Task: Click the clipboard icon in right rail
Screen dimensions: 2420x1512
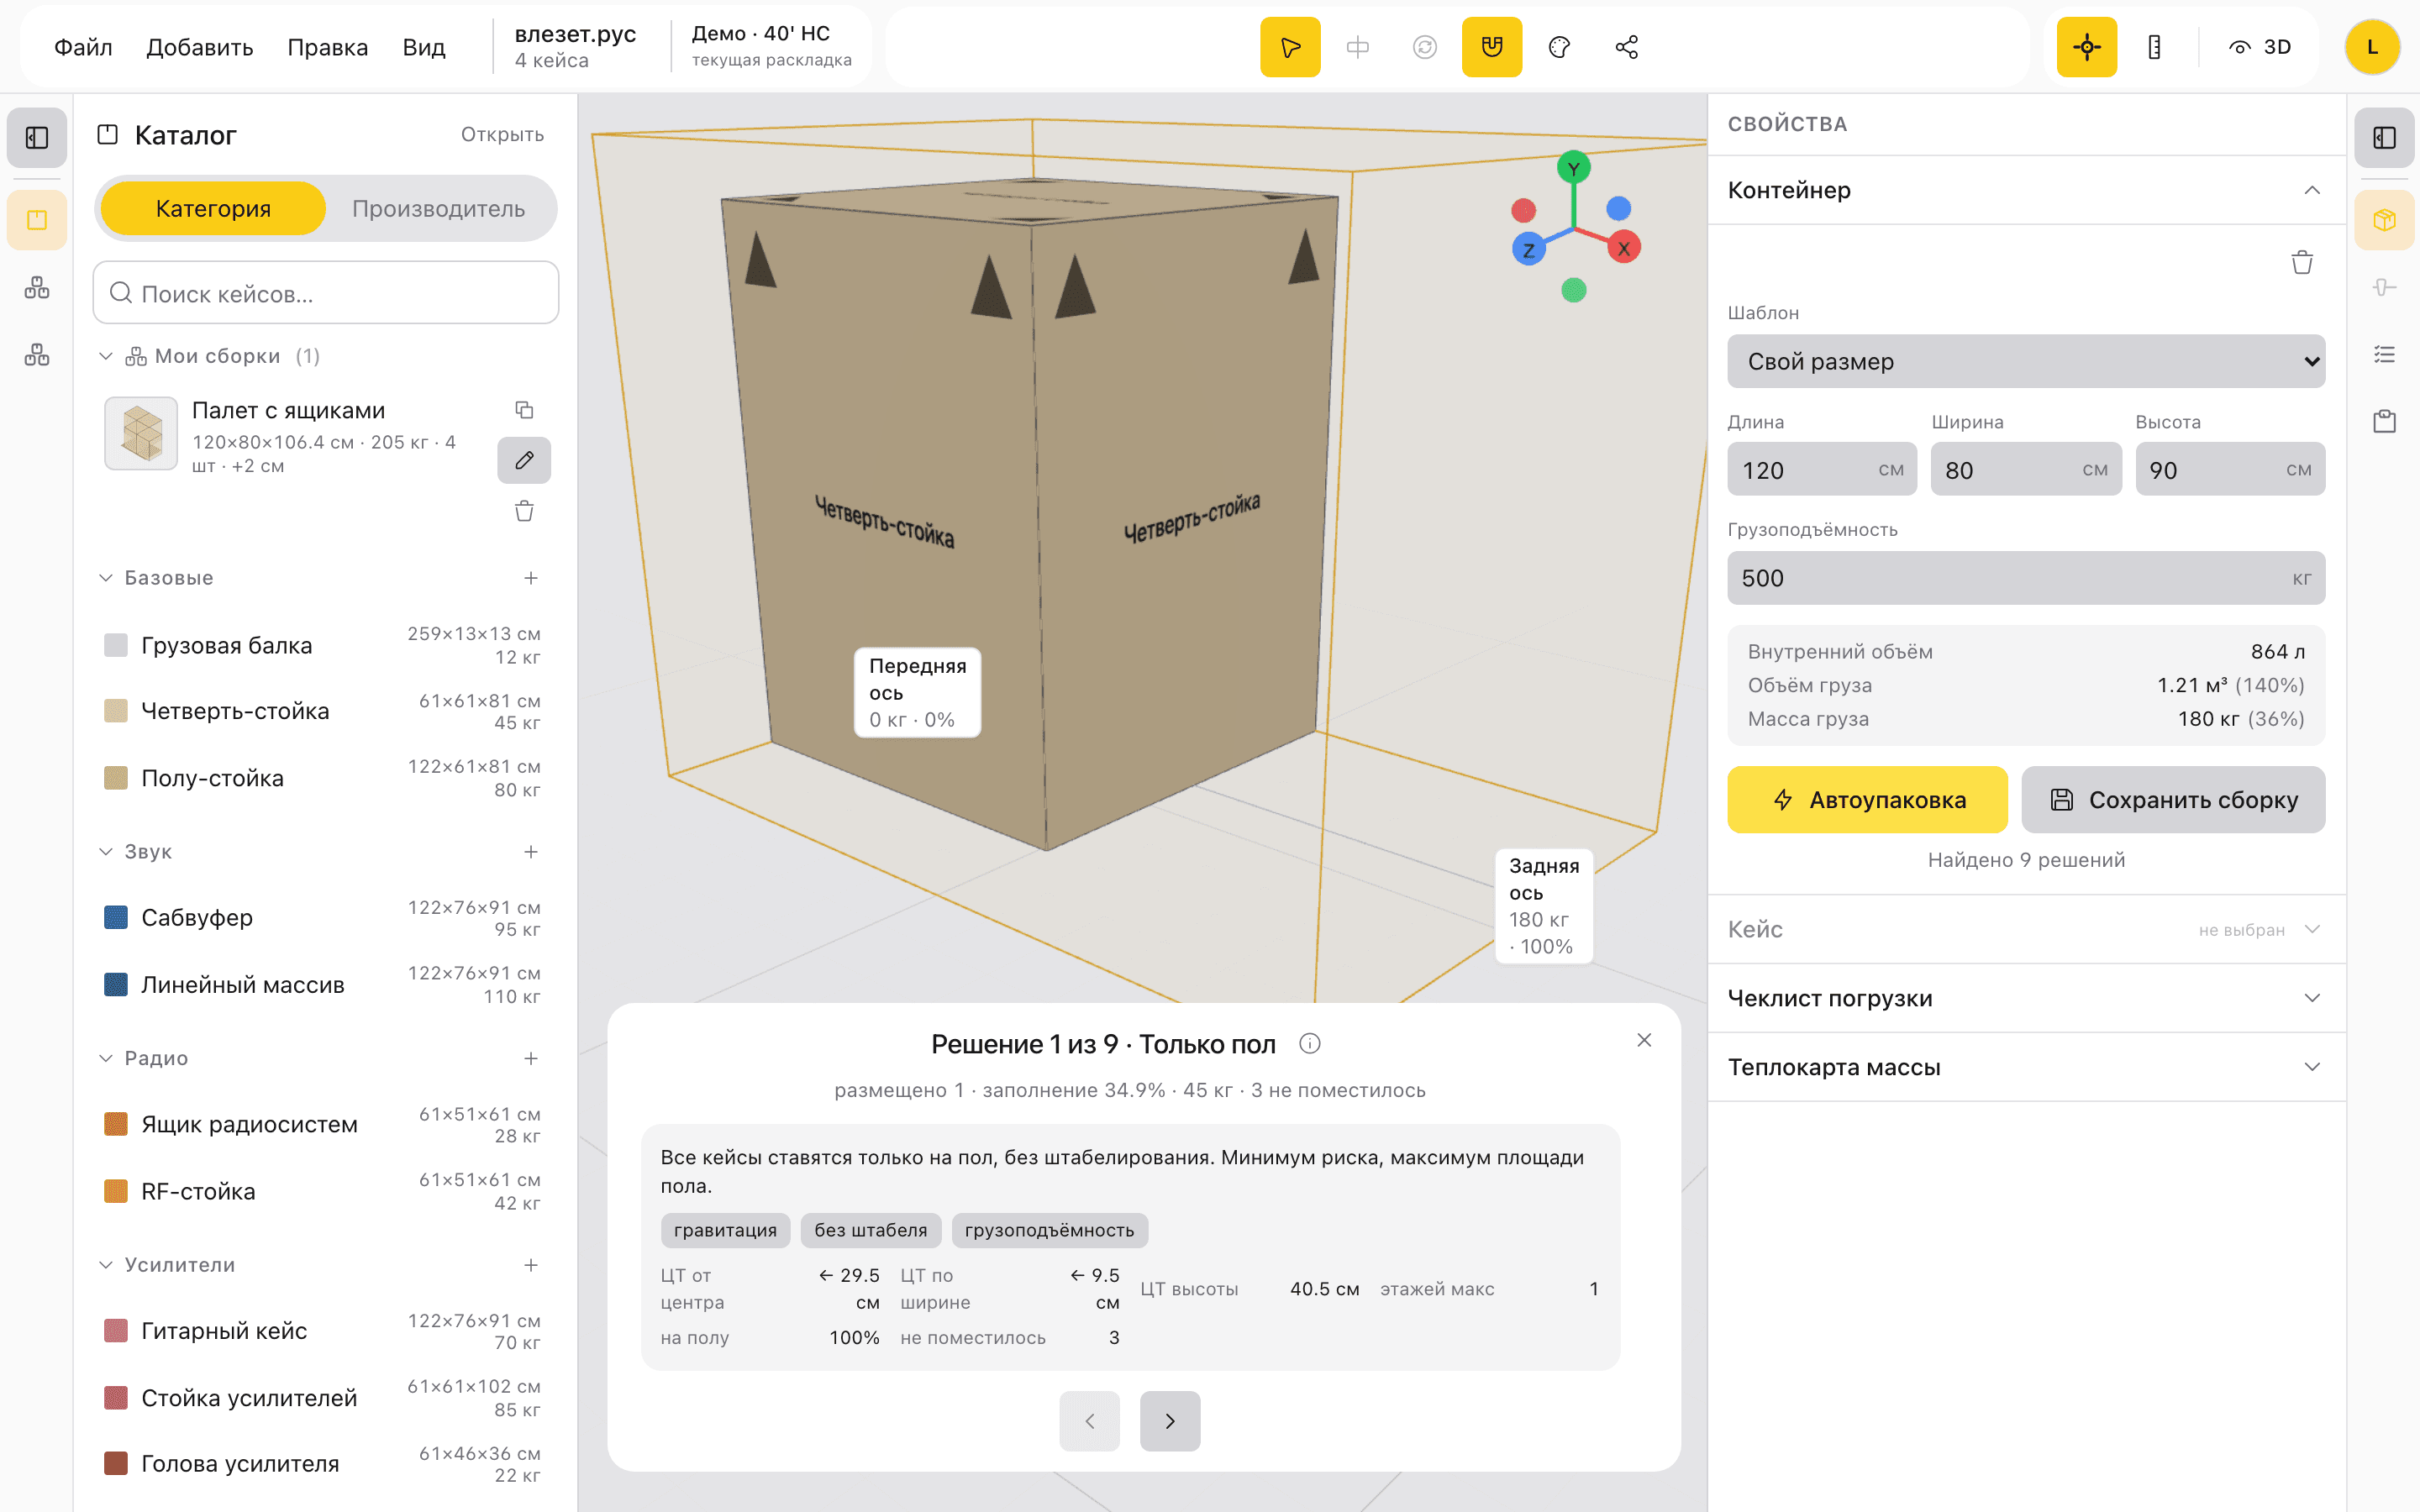Action: pyautogui.click(x=2384, y=421)
